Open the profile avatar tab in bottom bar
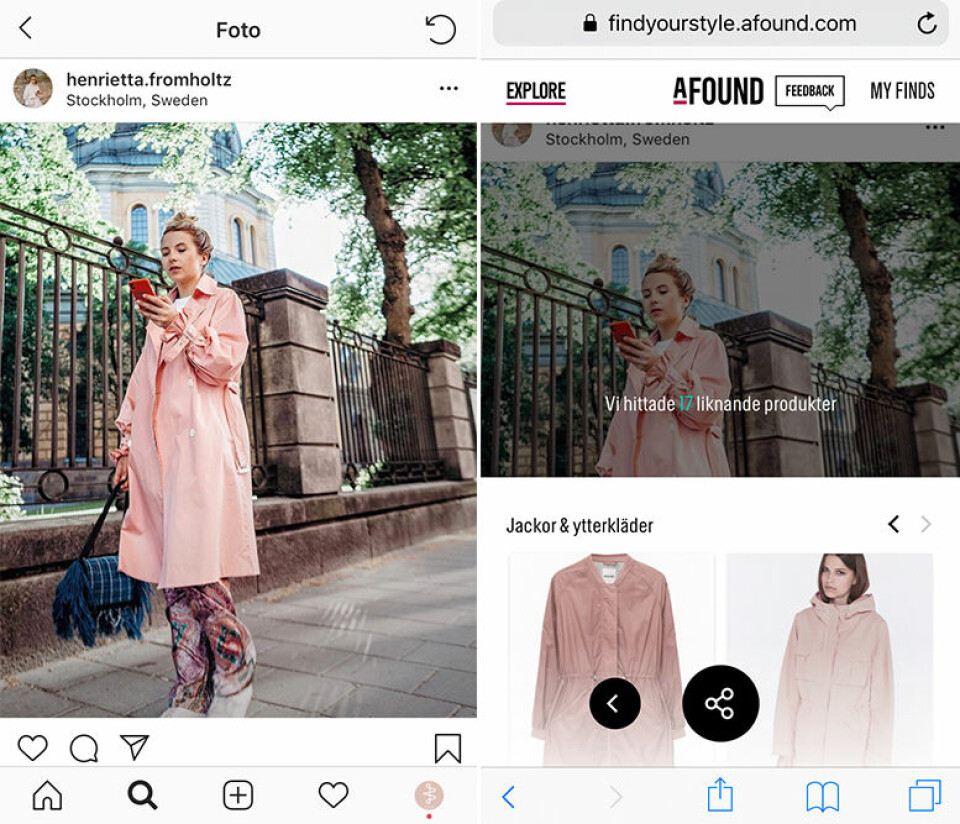 tap(429, 795)
